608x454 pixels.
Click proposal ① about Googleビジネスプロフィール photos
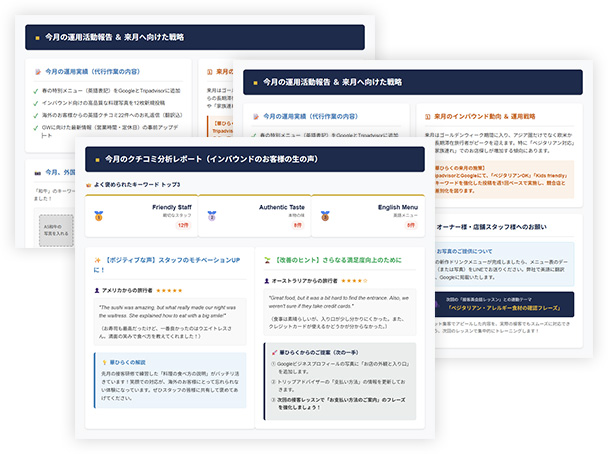340,368
